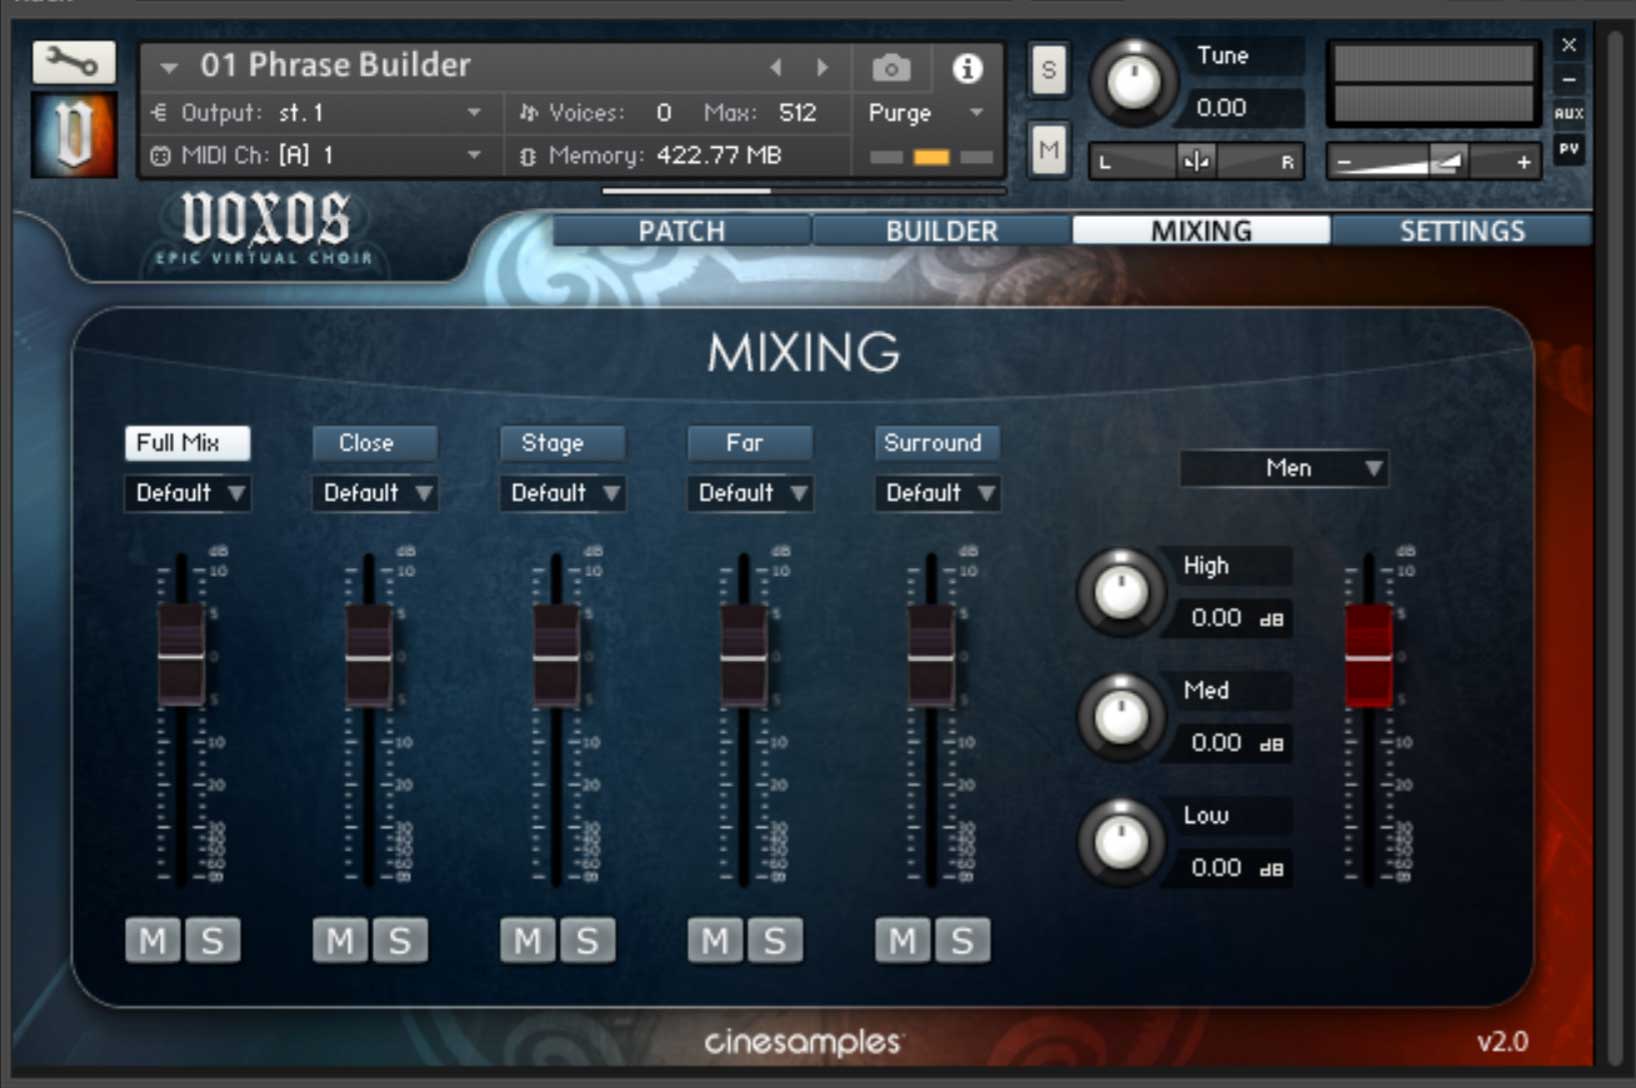1636x1088 pixels.
Task: Click the next patch arrow
Action: coord(823,66)
